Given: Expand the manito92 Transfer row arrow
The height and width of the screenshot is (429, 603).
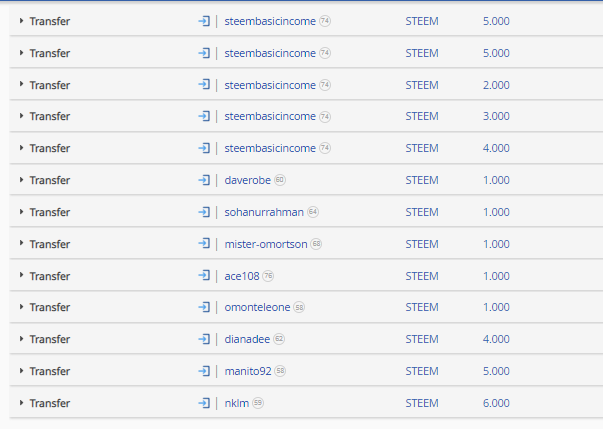Looking at the screenshot, I should (x=22, y=371).
